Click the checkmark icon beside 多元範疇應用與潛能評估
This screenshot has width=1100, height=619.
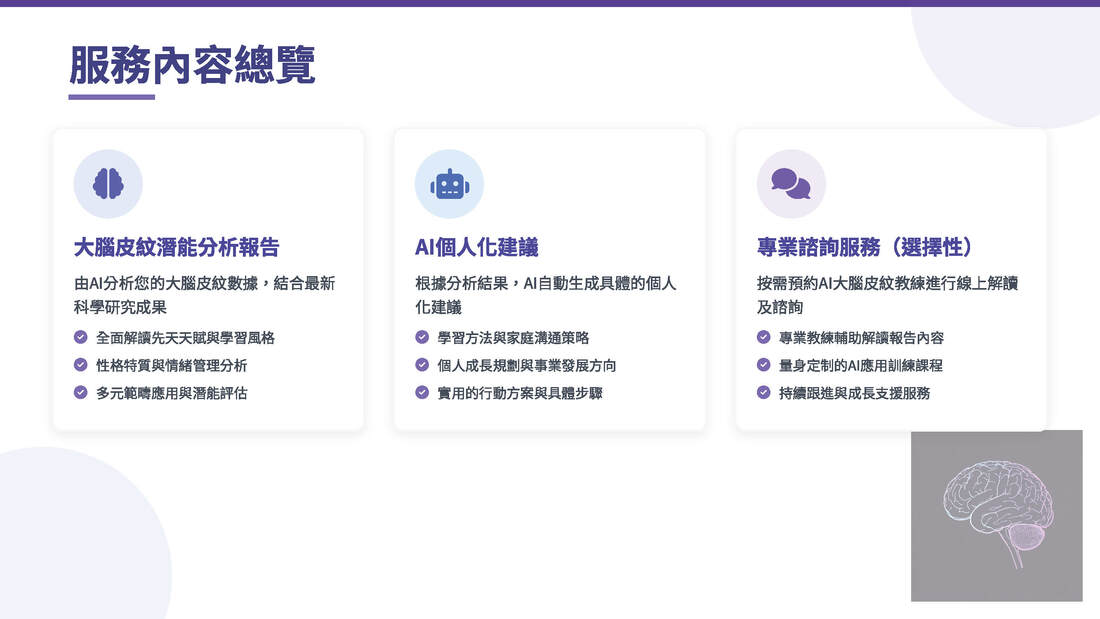(81, 392)
